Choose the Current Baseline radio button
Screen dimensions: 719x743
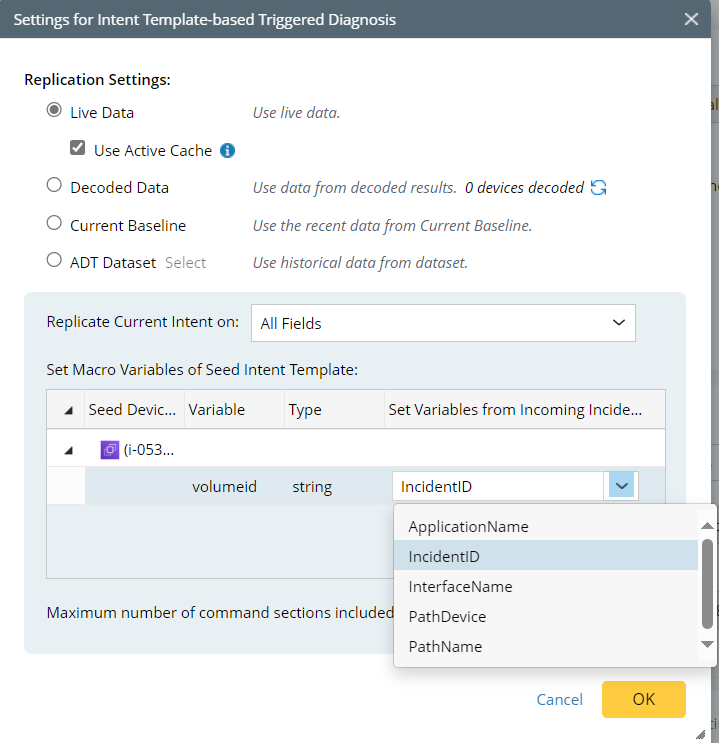pyautogui.click(x=54, y=223)
